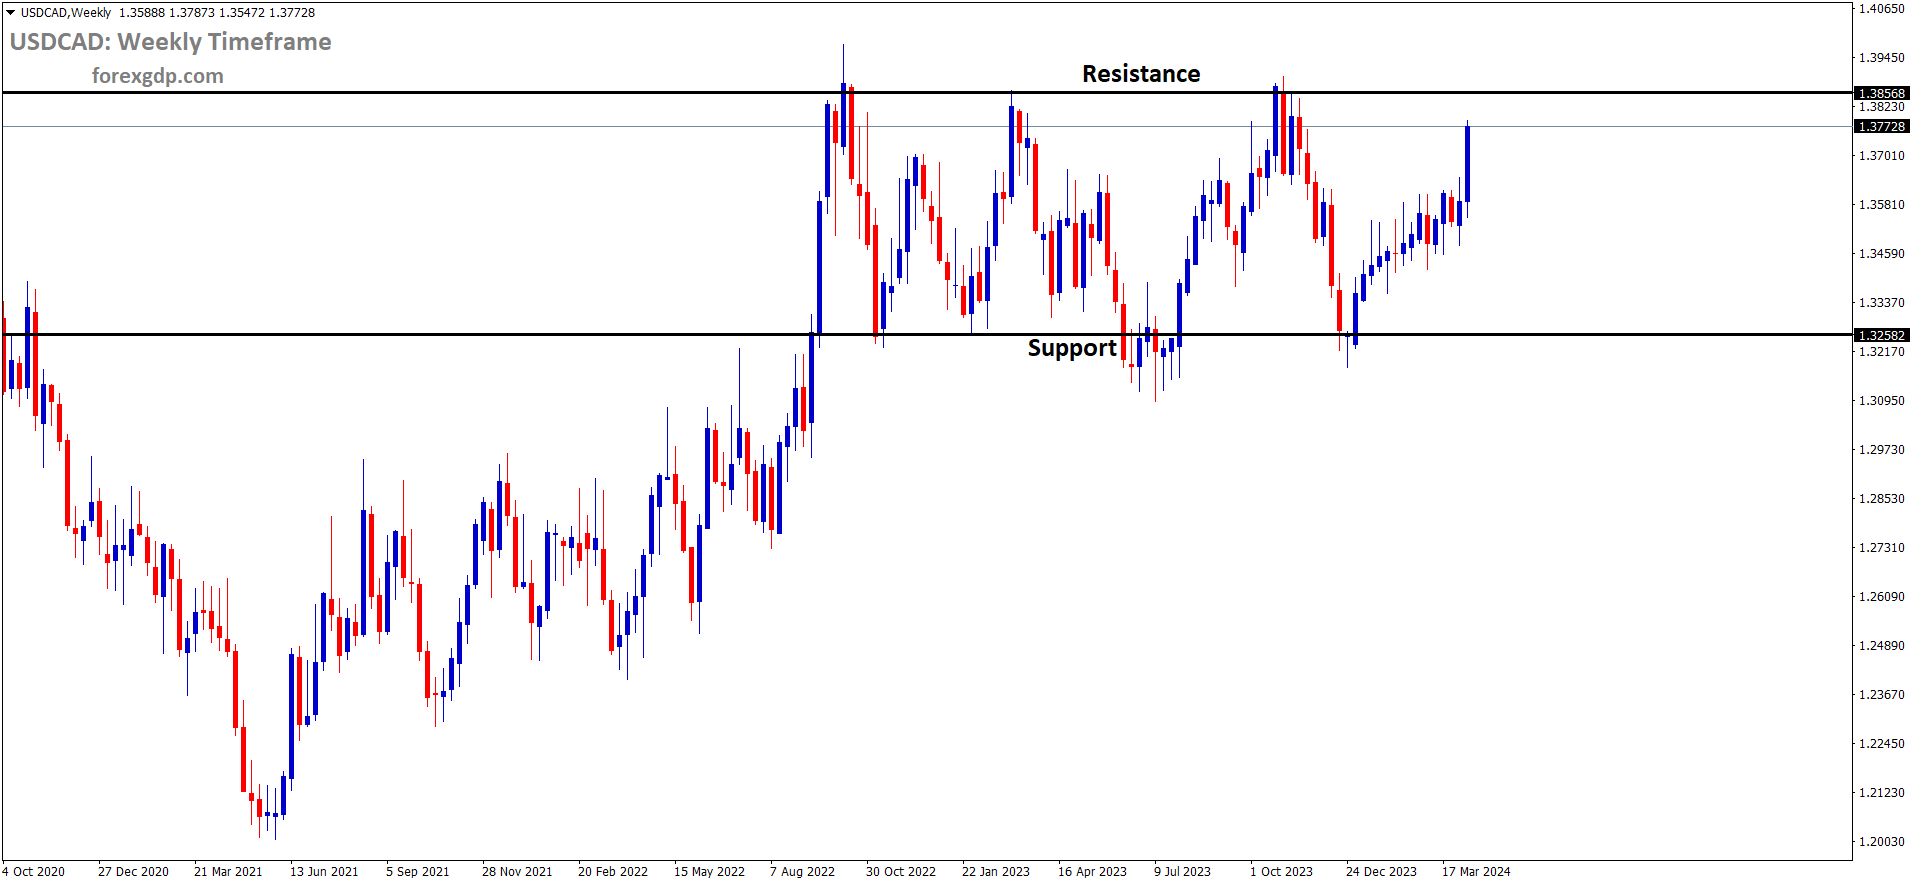Select the Resistance text label
This screenshot has width=1916, height=884.
point(1141,74)
